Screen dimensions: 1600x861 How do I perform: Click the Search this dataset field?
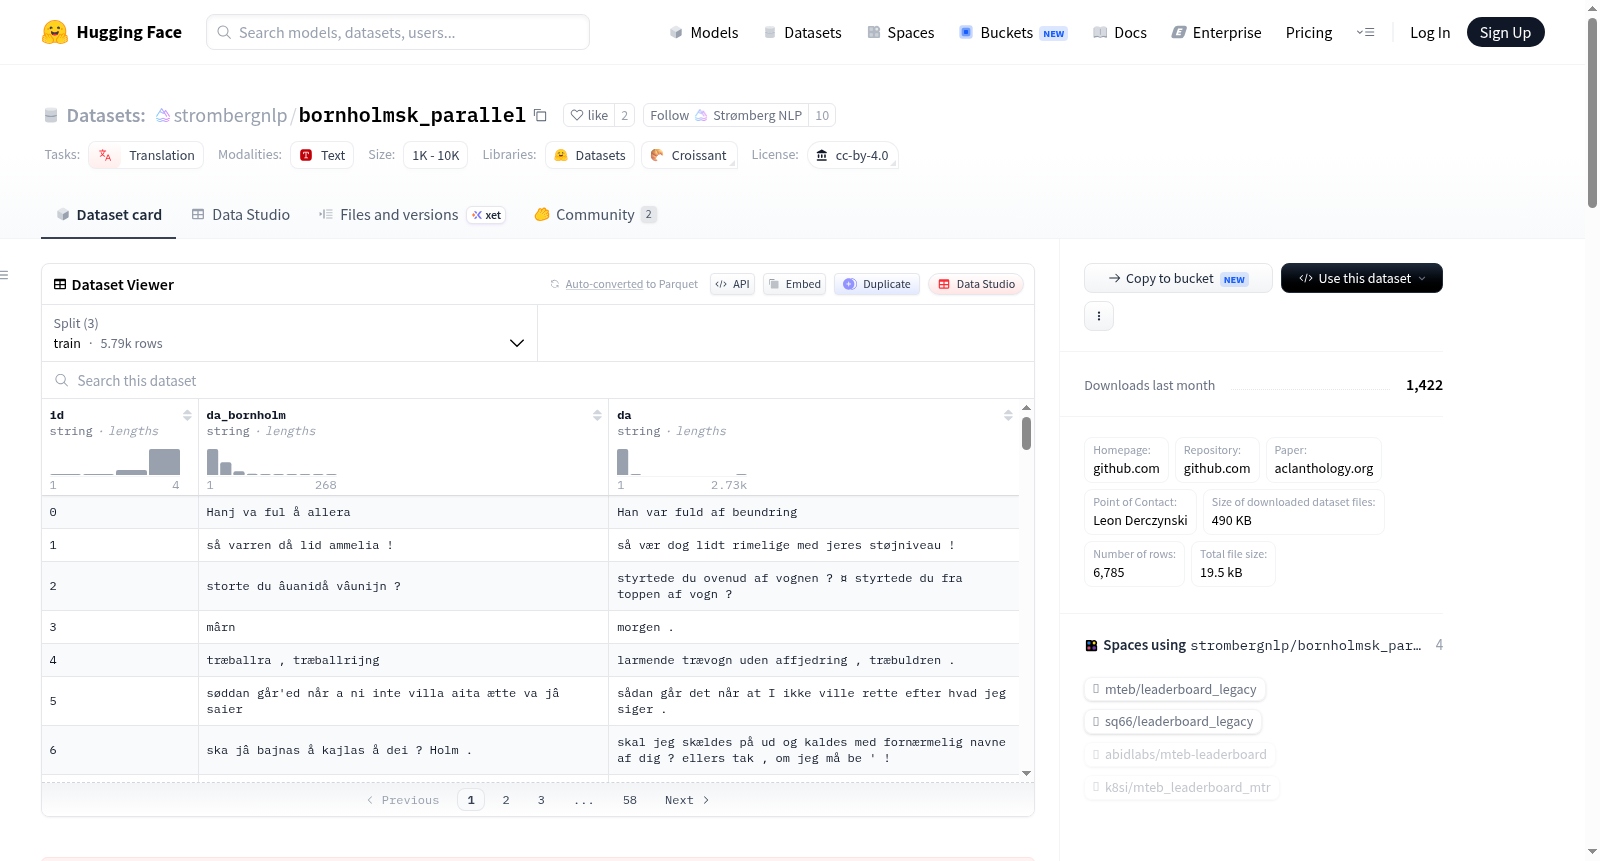coord(538,380)
